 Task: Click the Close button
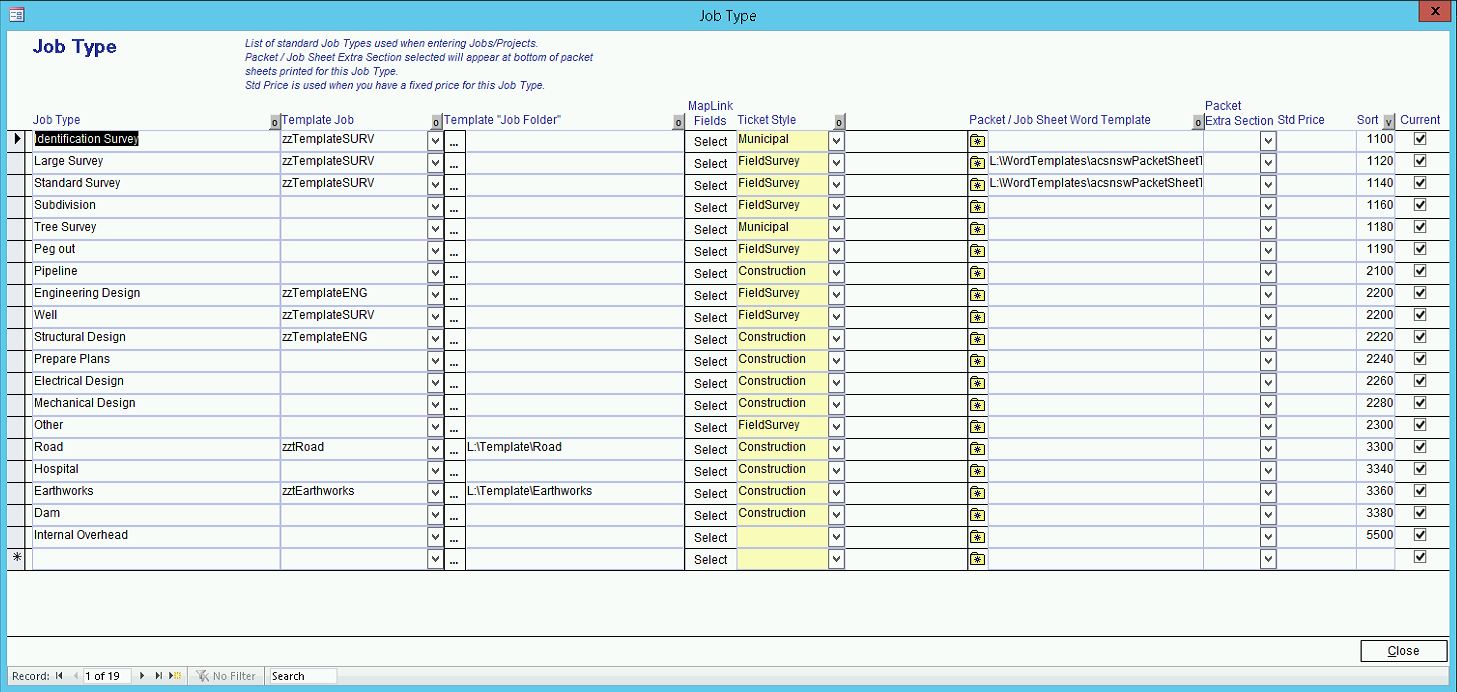pyautogui.click(x=1403, y=651)
